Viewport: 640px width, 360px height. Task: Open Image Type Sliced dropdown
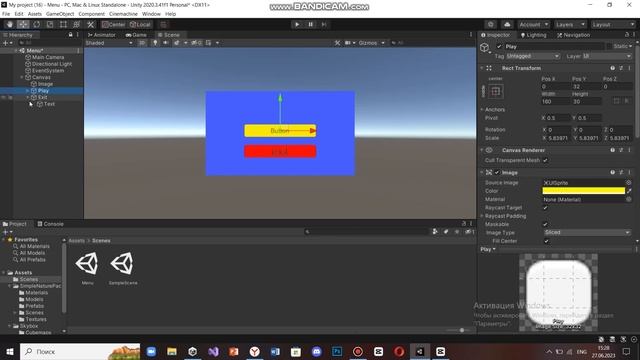[587, 233]
